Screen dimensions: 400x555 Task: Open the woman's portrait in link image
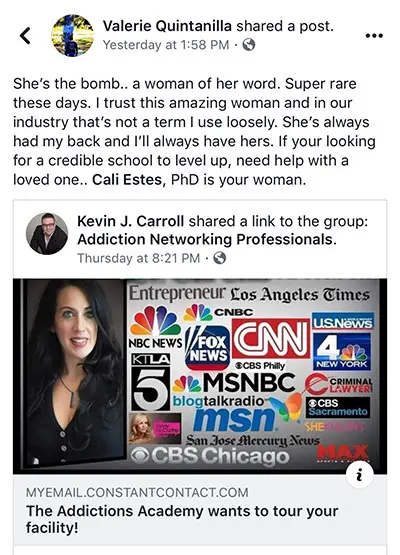(x=74, y=373)
